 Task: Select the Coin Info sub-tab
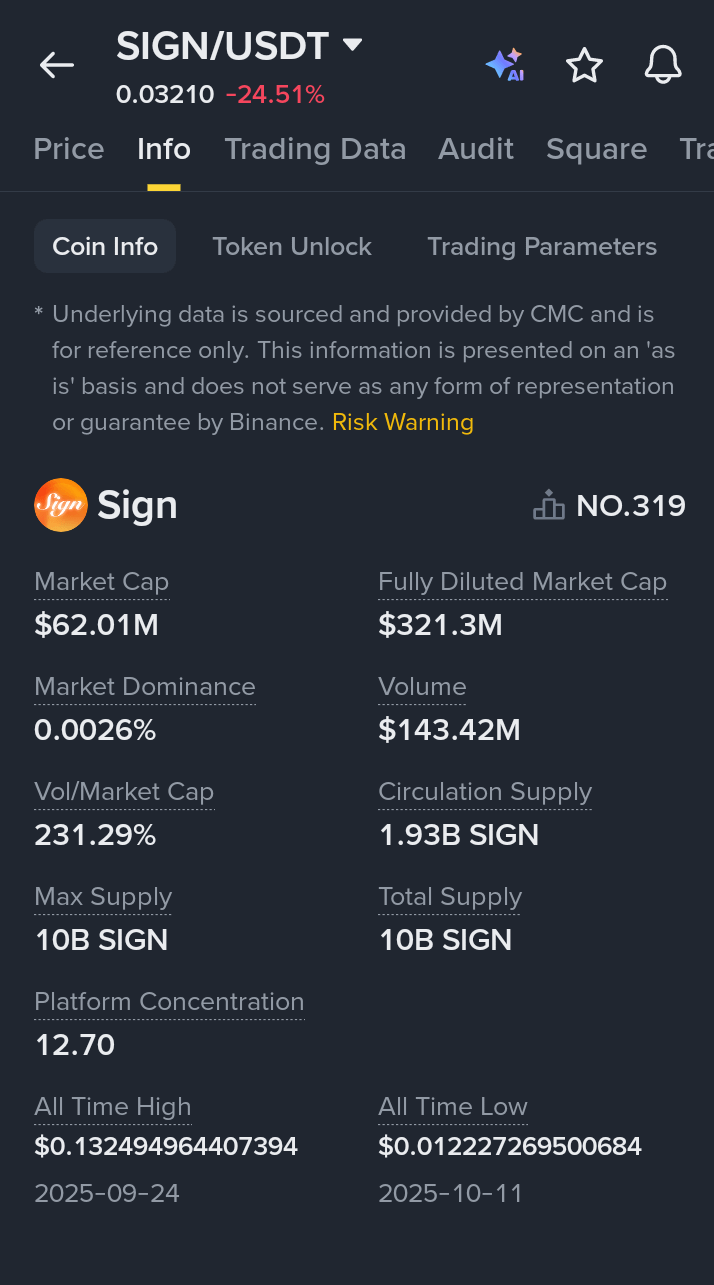(105, 247)
